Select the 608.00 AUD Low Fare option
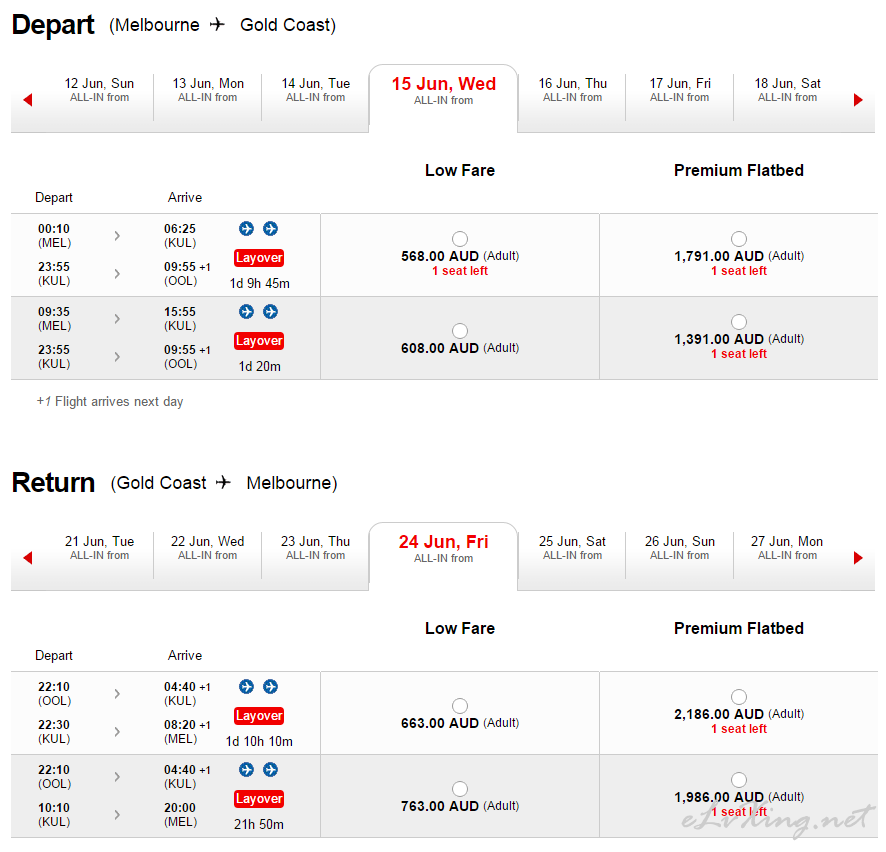The width and height of the screenshot is (886, 852). click(460, 331)
